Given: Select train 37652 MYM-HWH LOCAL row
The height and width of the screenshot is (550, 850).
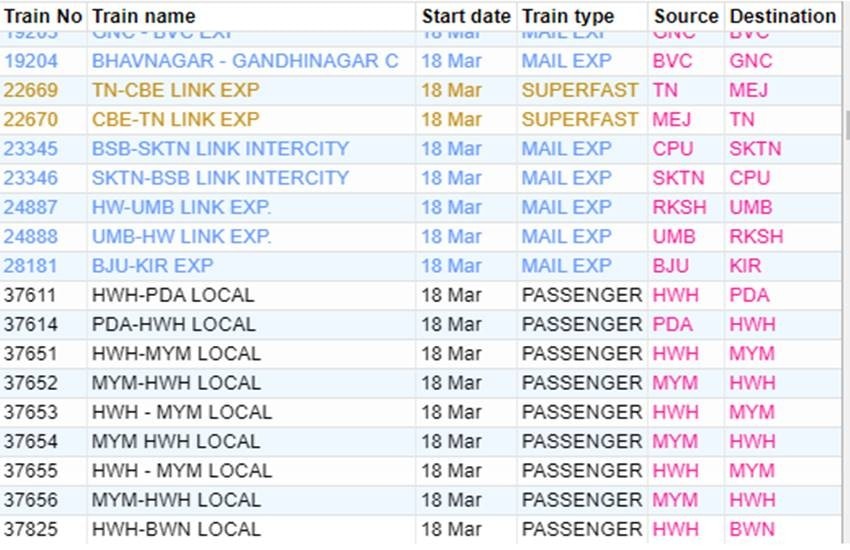Looking at the screenshot, I should point(421,383).
